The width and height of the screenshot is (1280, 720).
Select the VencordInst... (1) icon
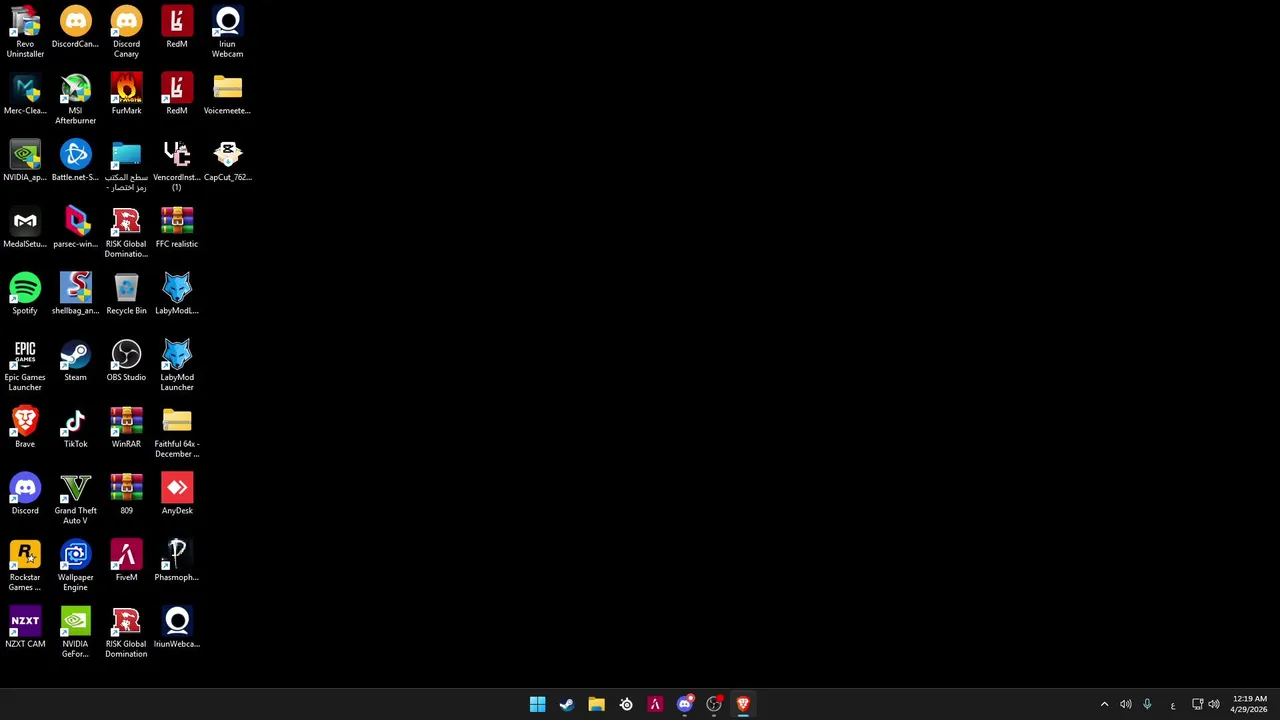point(177,166)
